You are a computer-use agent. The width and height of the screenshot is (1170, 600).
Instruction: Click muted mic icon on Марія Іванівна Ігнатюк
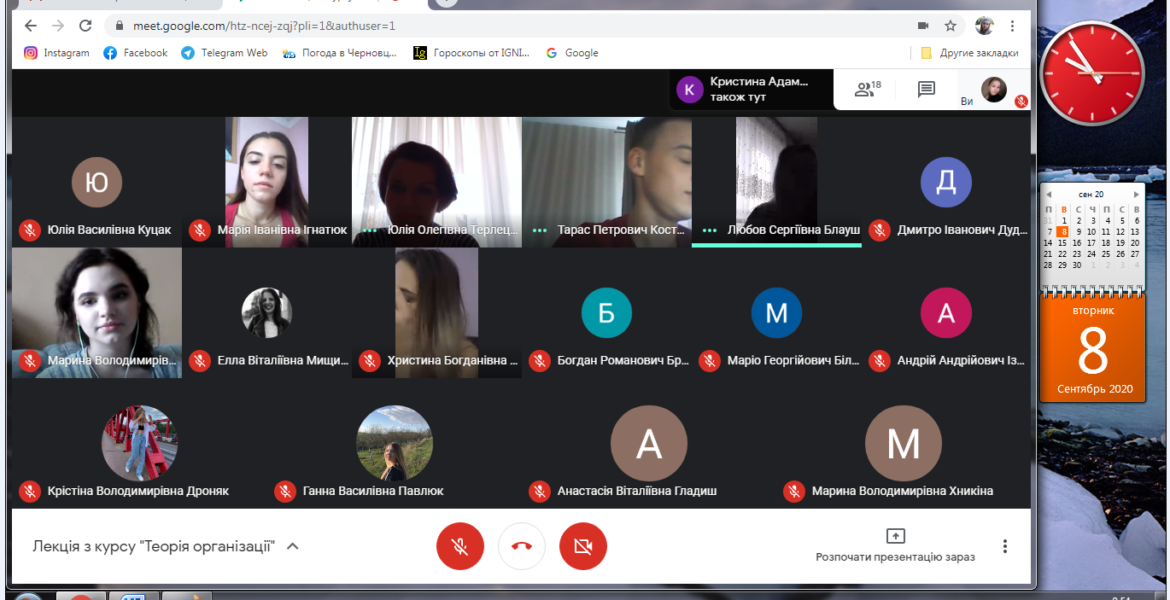(199, 230)
